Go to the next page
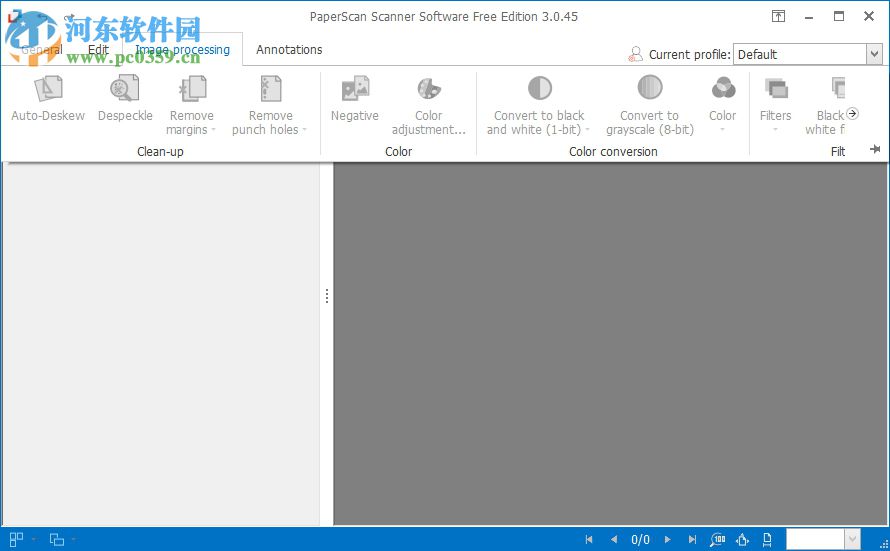The image size is (890, 551). pos(668,539)
